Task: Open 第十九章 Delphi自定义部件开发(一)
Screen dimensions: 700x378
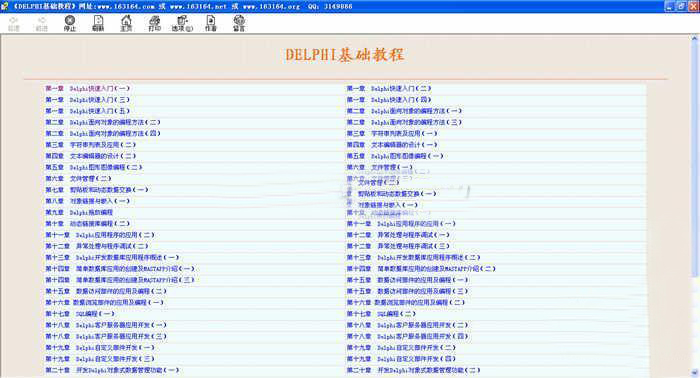Action: click(100, 348)
